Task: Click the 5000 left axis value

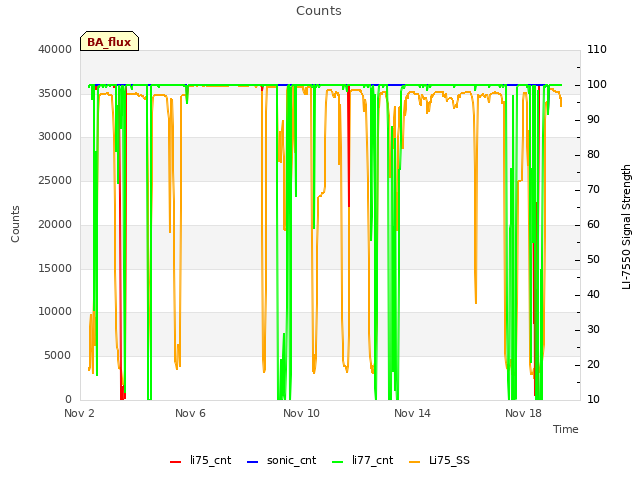Action: coord(58,356)
